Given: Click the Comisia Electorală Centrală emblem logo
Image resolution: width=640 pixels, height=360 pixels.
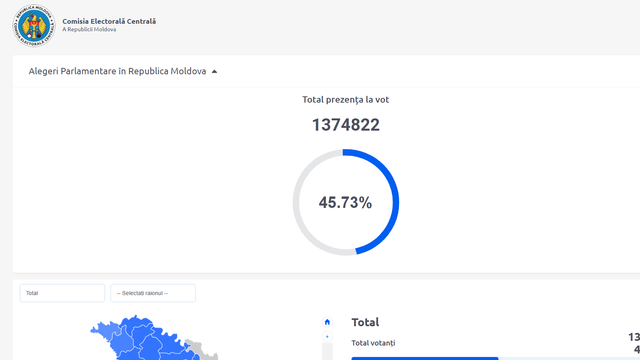Looking at the screenshot, I should click(x=34, y=25).
